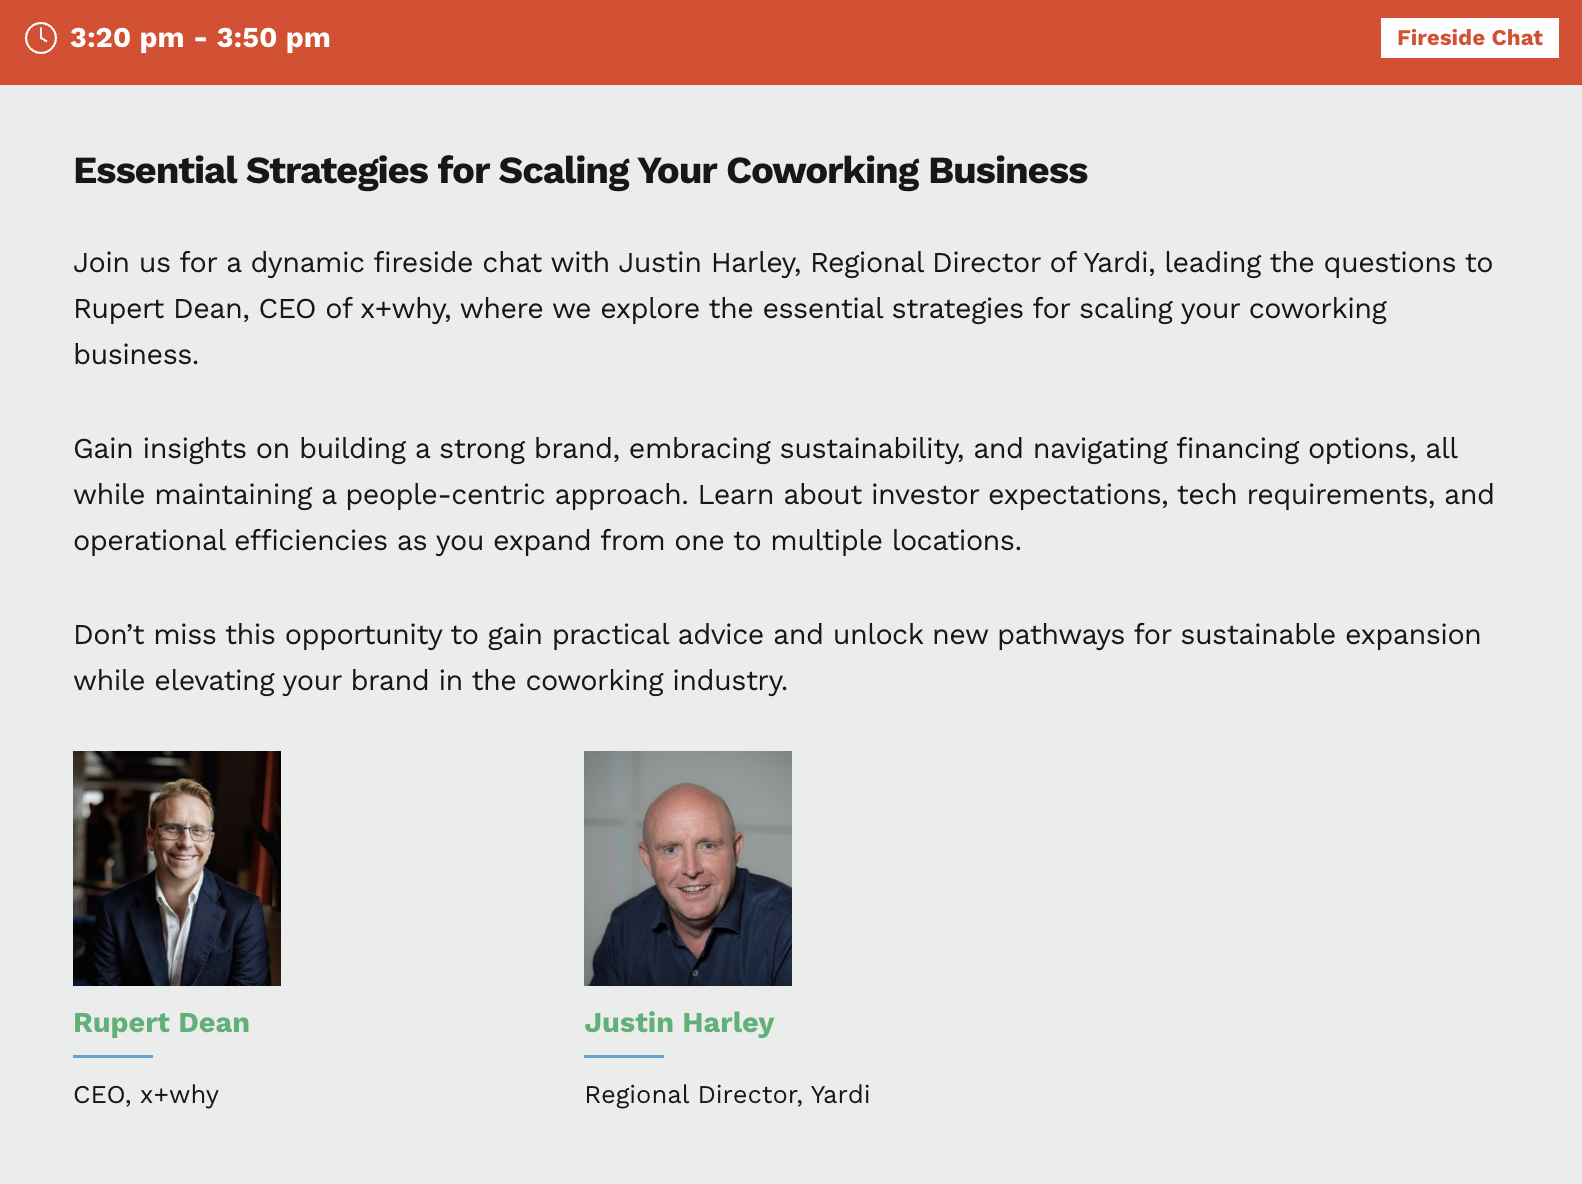Image resolution: width=1582 pixels, height=1184 pixels.
Task: Click the empty middle of the orange header bar
Action: click(x=850, y=42)
